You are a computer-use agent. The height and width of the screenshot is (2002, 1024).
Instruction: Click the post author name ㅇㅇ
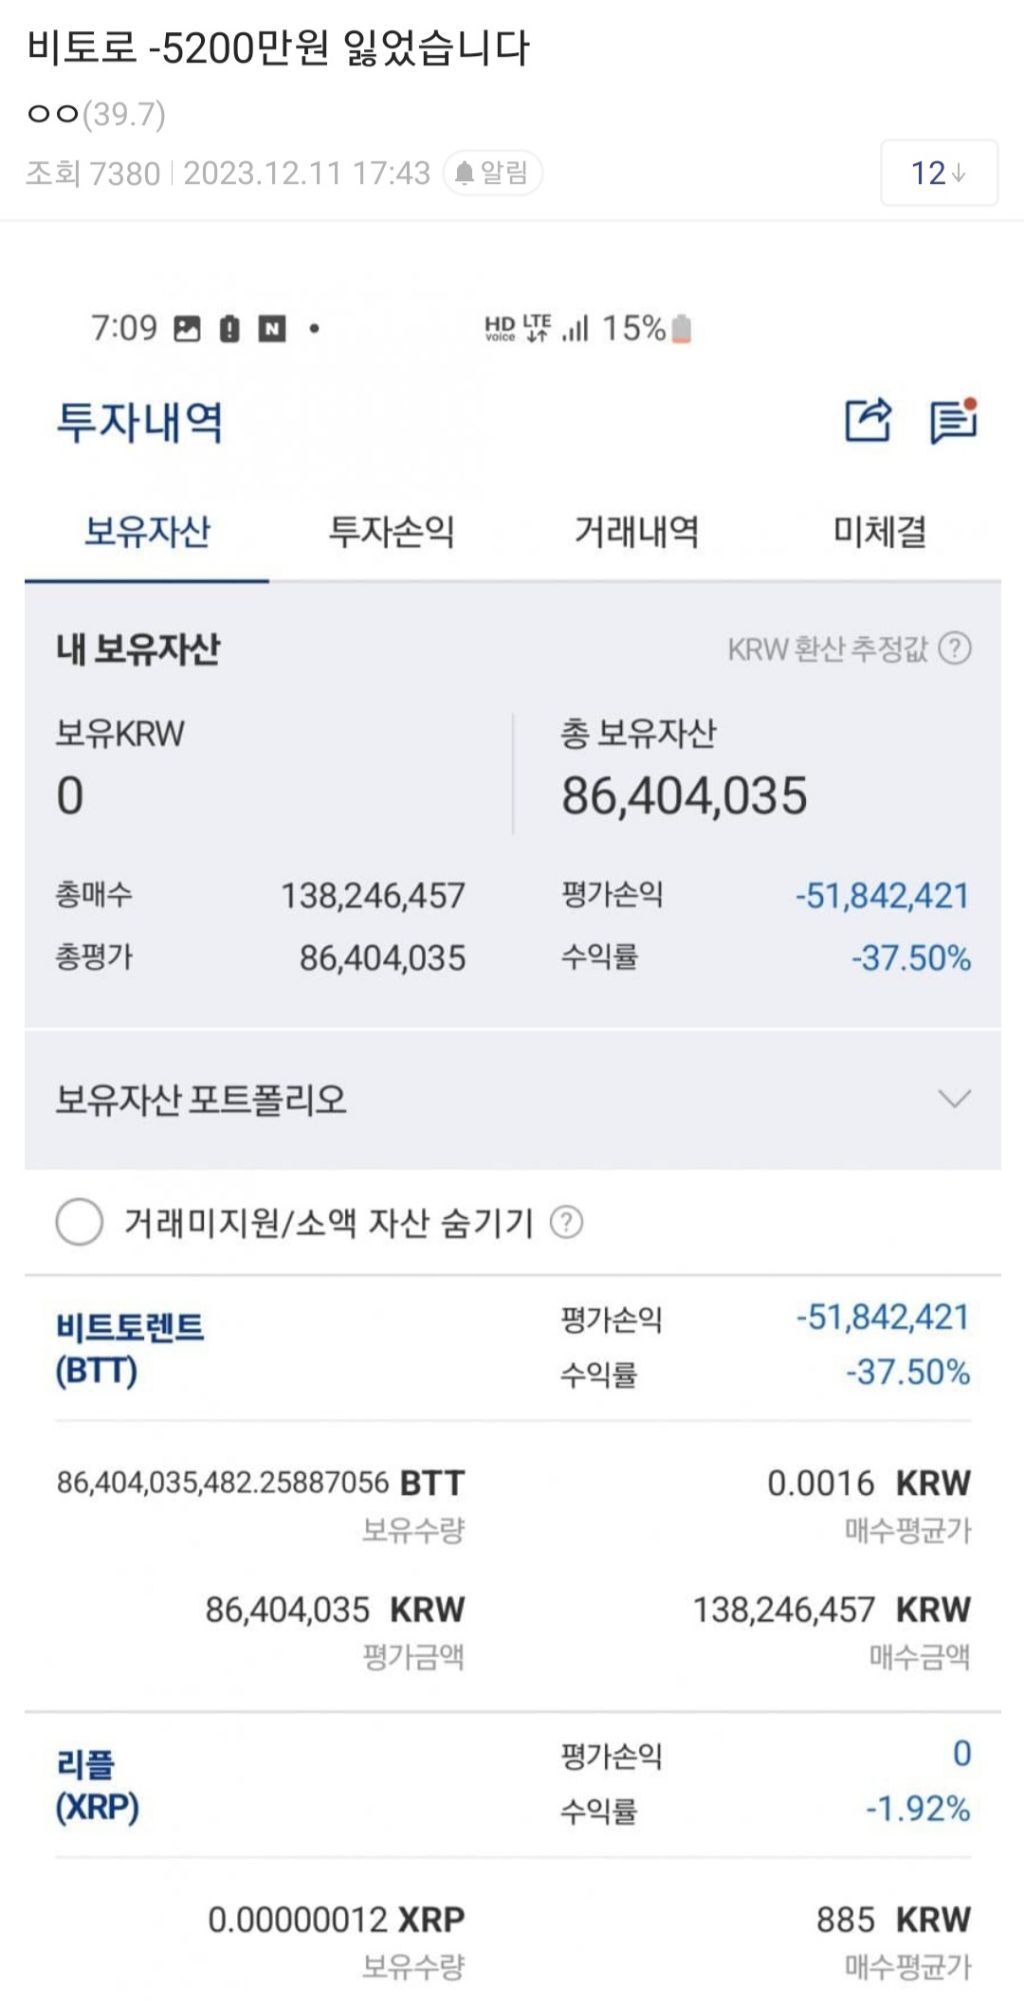(x=53, y=114)
